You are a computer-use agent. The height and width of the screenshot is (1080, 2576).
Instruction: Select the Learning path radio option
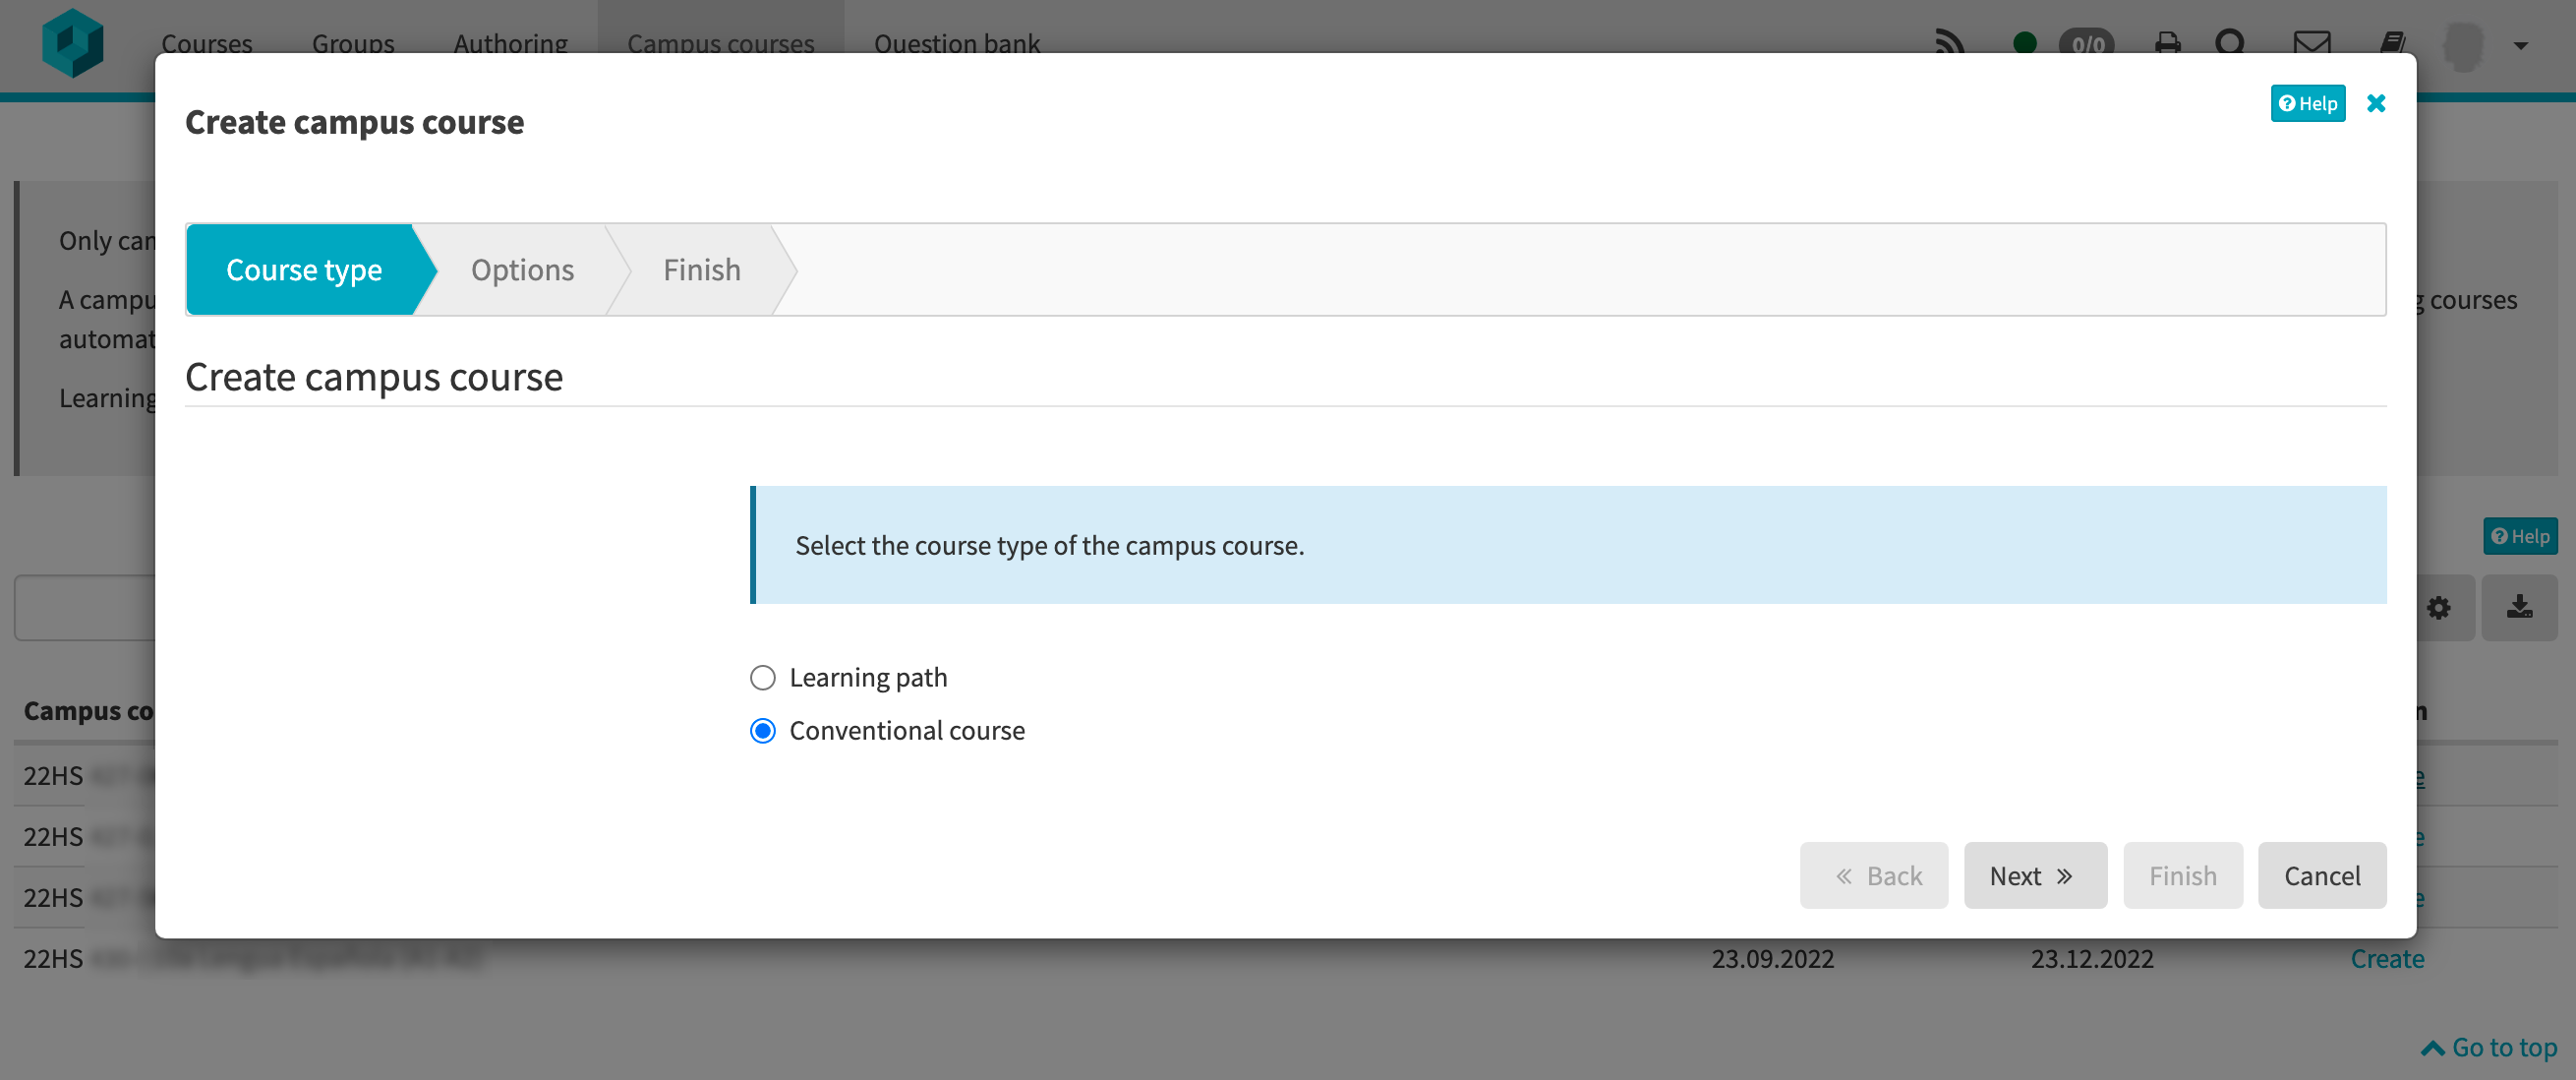pos(763,678)
